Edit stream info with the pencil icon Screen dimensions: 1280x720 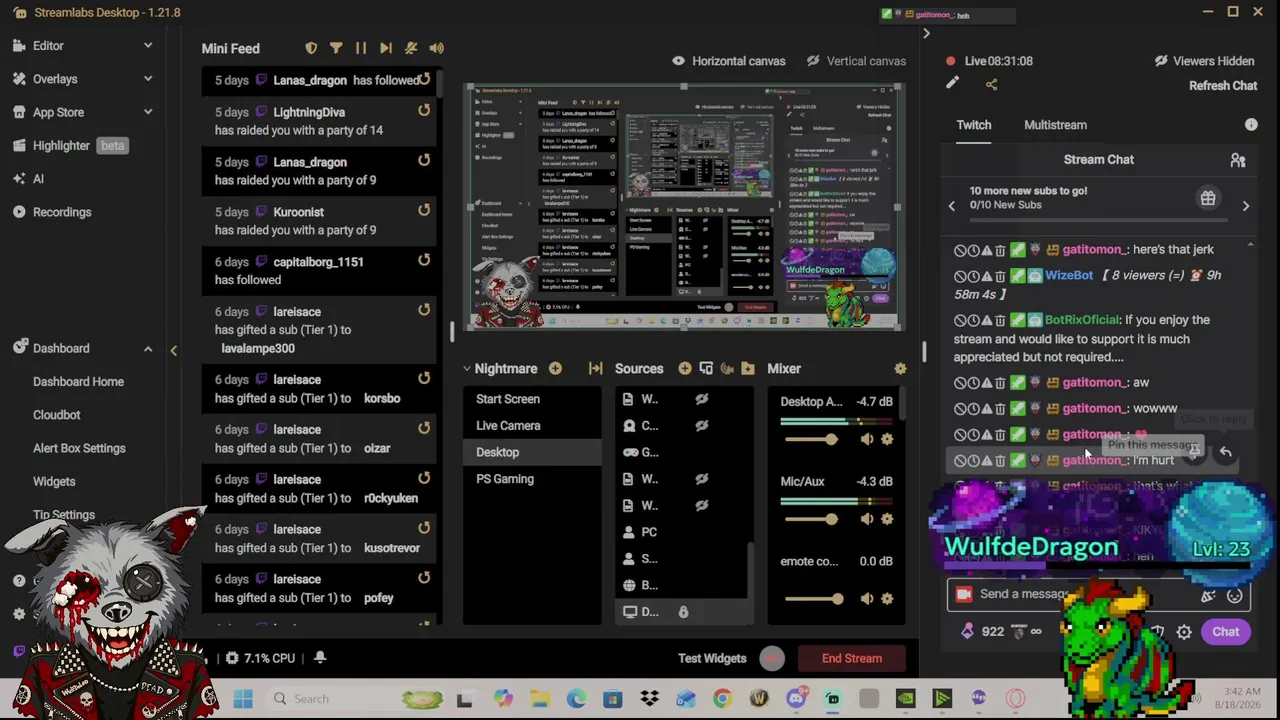point(953,85)
